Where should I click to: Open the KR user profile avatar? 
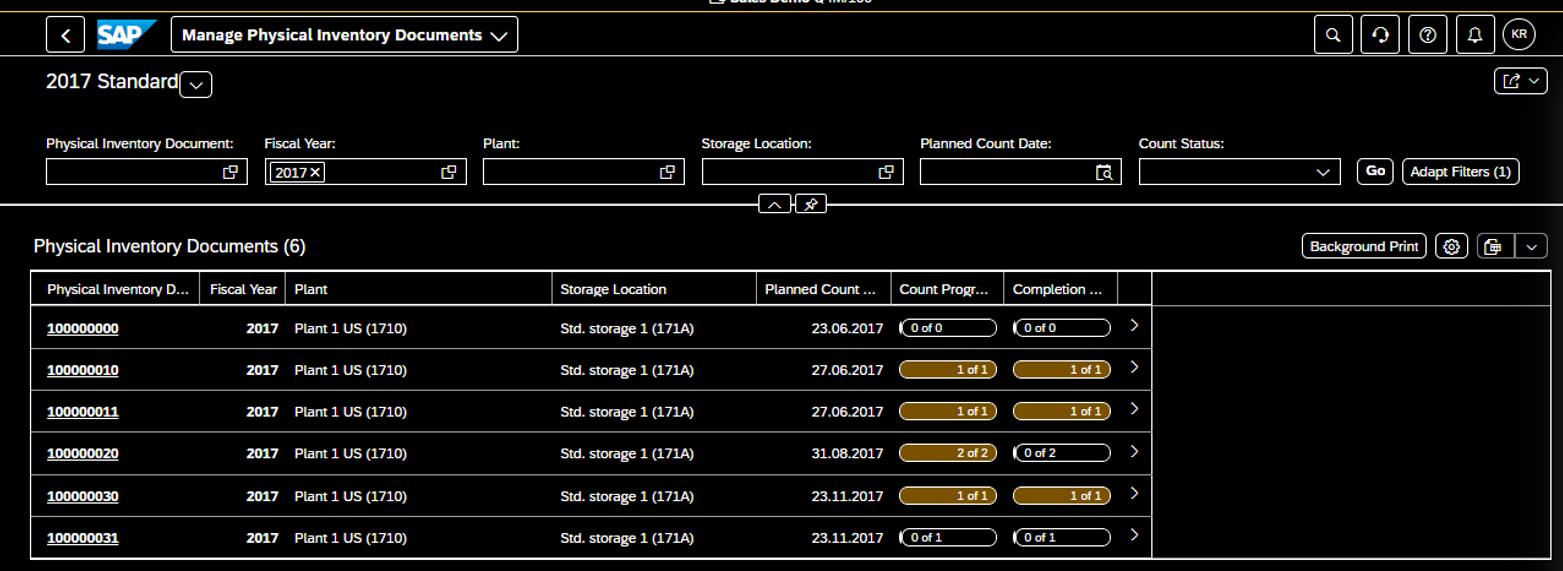click(1519, 35)
